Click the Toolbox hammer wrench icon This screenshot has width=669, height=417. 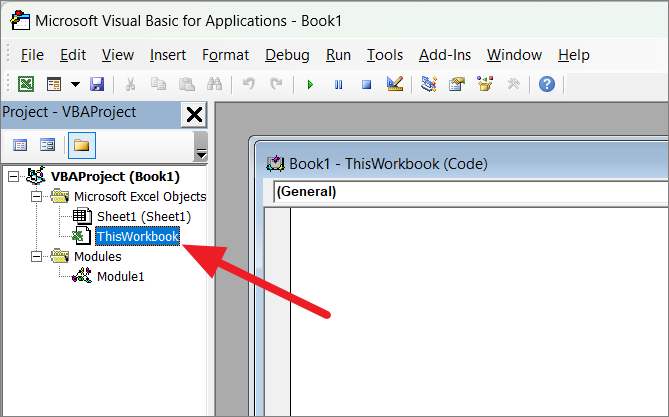513,84
